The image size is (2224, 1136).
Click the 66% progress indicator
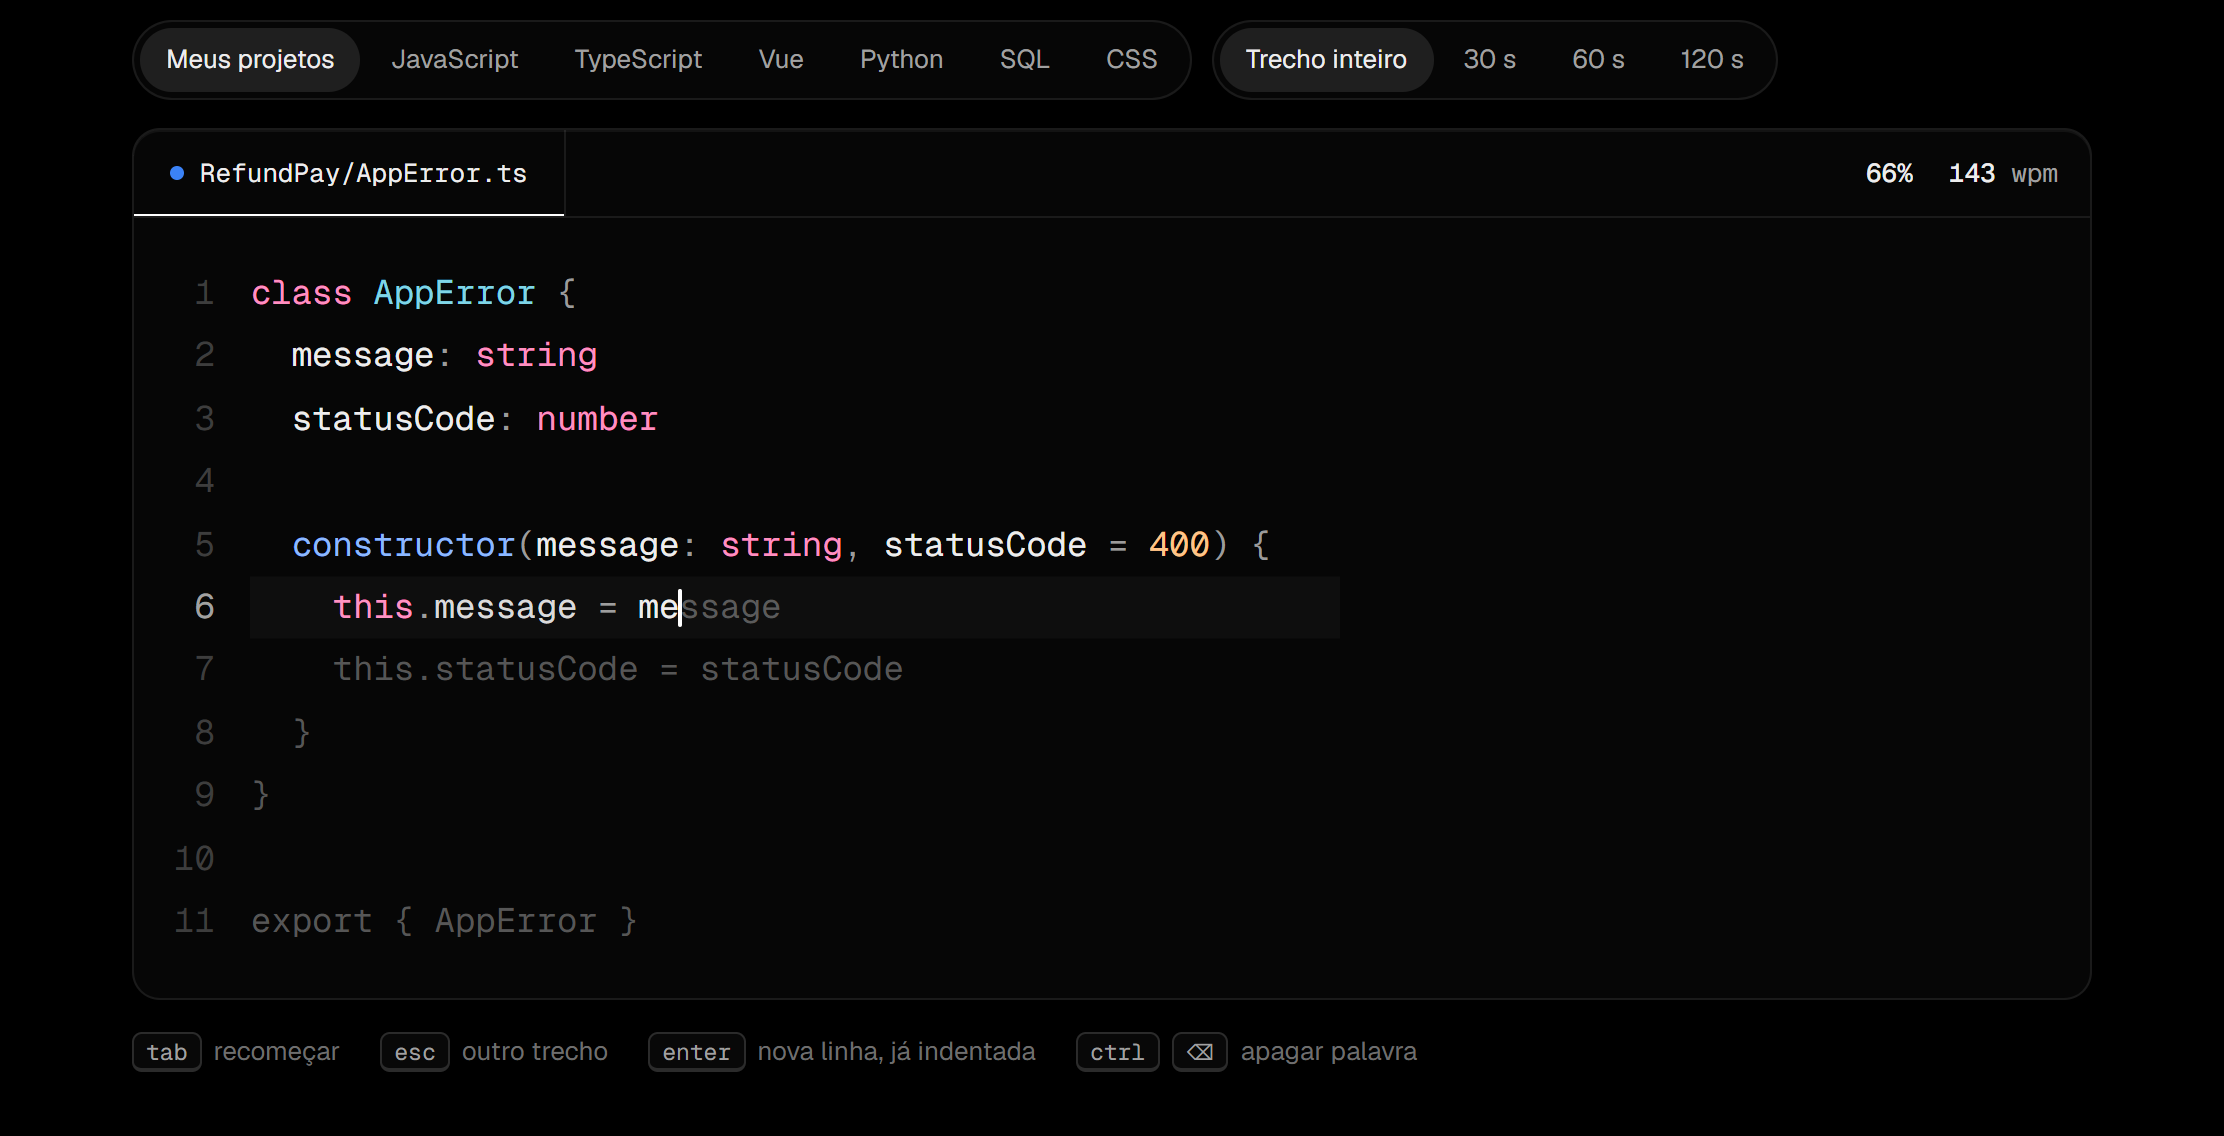(1889, 173)
